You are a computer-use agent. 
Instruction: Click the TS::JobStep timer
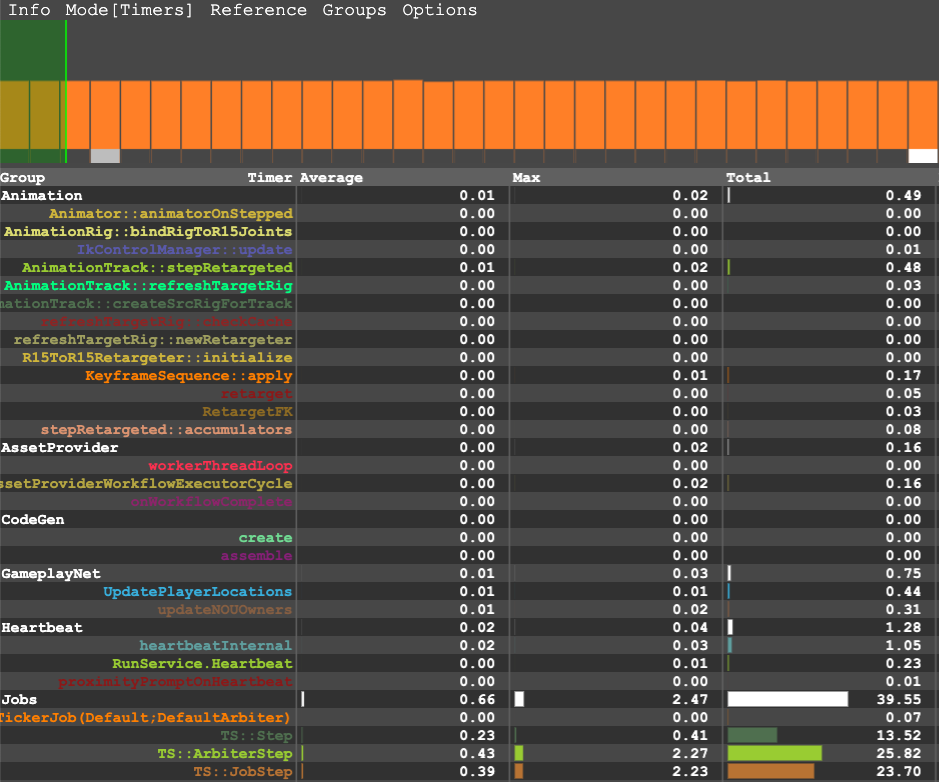(243, 771)
